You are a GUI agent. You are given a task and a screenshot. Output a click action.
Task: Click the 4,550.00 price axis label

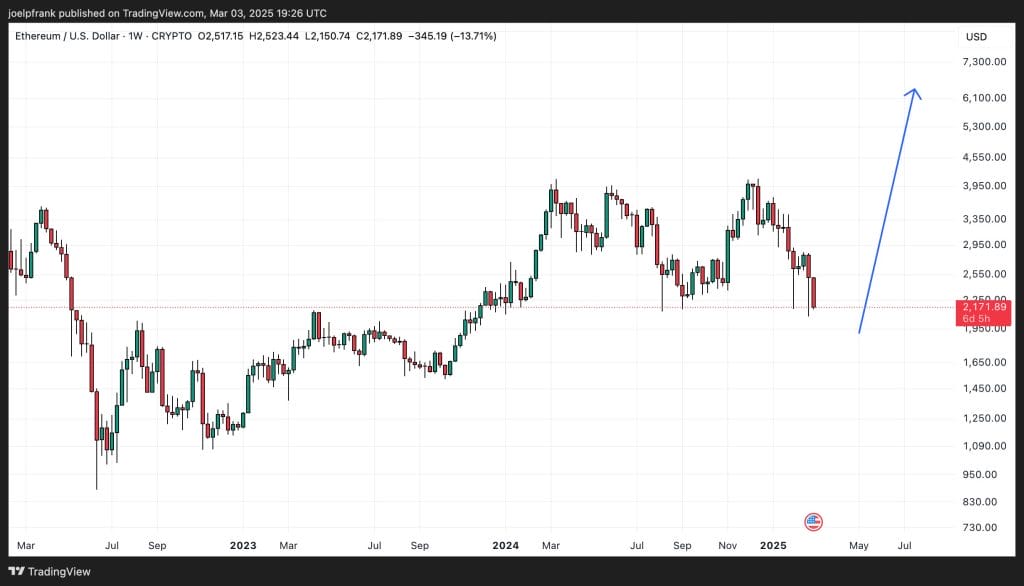pyautogui.click(x=982, y=157)
